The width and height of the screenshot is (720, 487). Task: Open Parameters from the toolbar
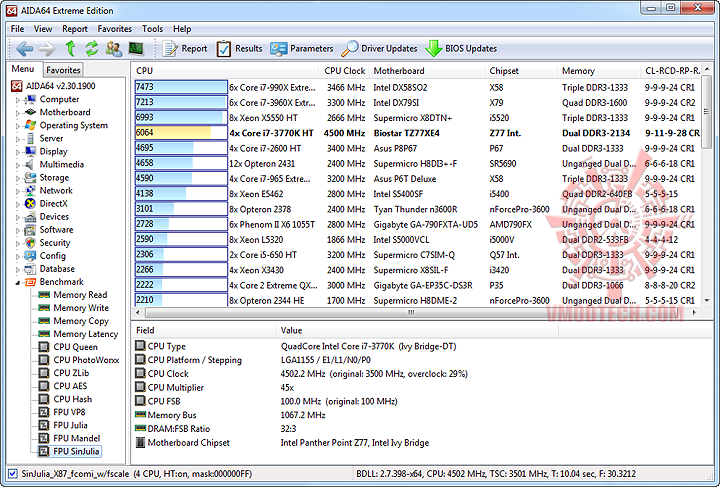[302, 49]
